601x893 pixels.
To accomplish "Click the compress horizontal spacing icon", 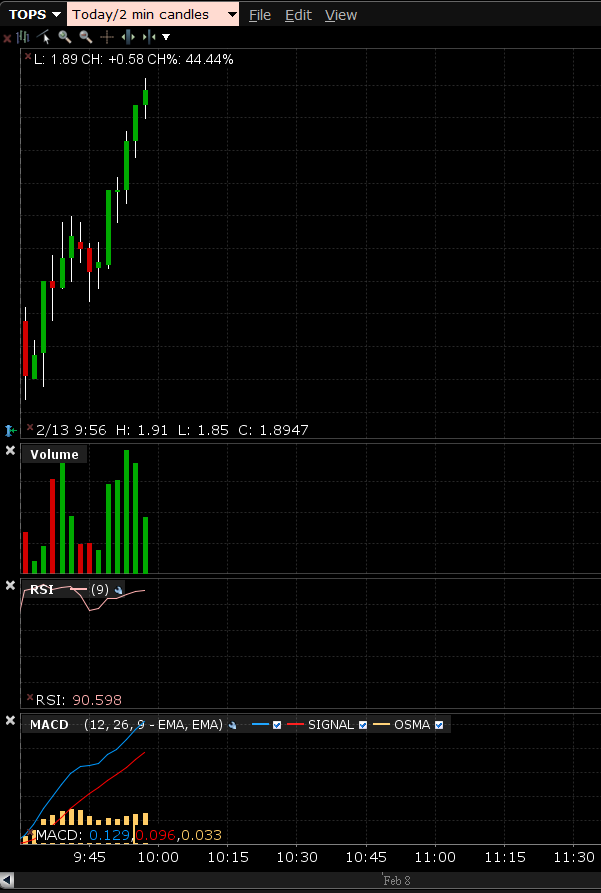I will (x=149, y=37).
